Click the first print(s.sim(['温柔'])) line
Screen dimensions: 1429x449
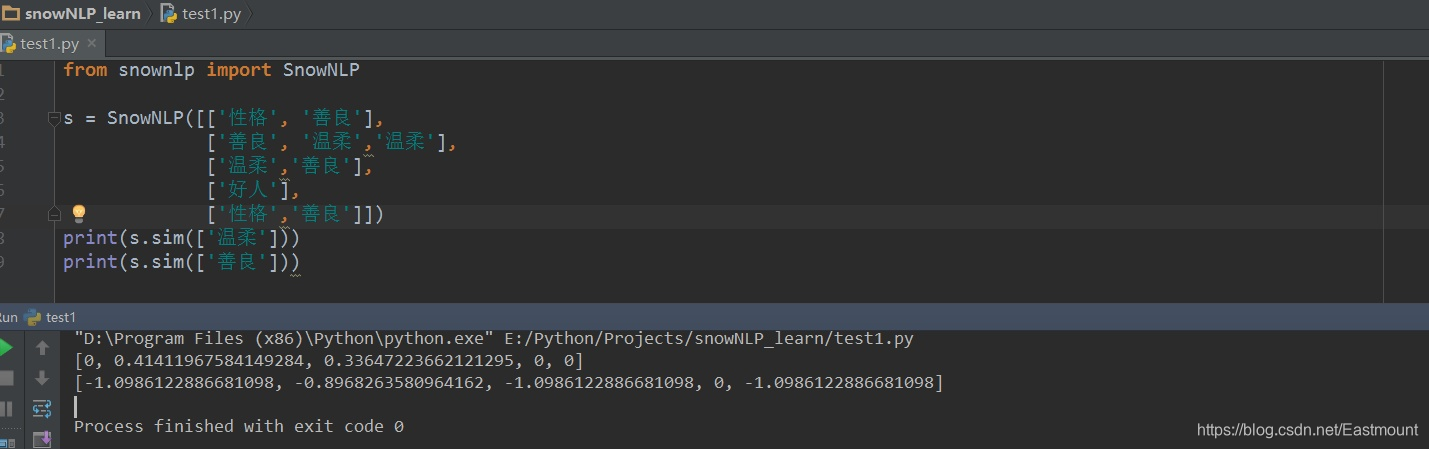[181, 238]
